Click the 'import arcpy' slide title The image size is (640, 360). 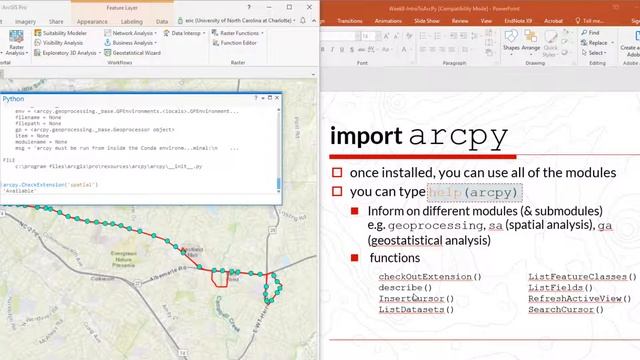(419, 136)
